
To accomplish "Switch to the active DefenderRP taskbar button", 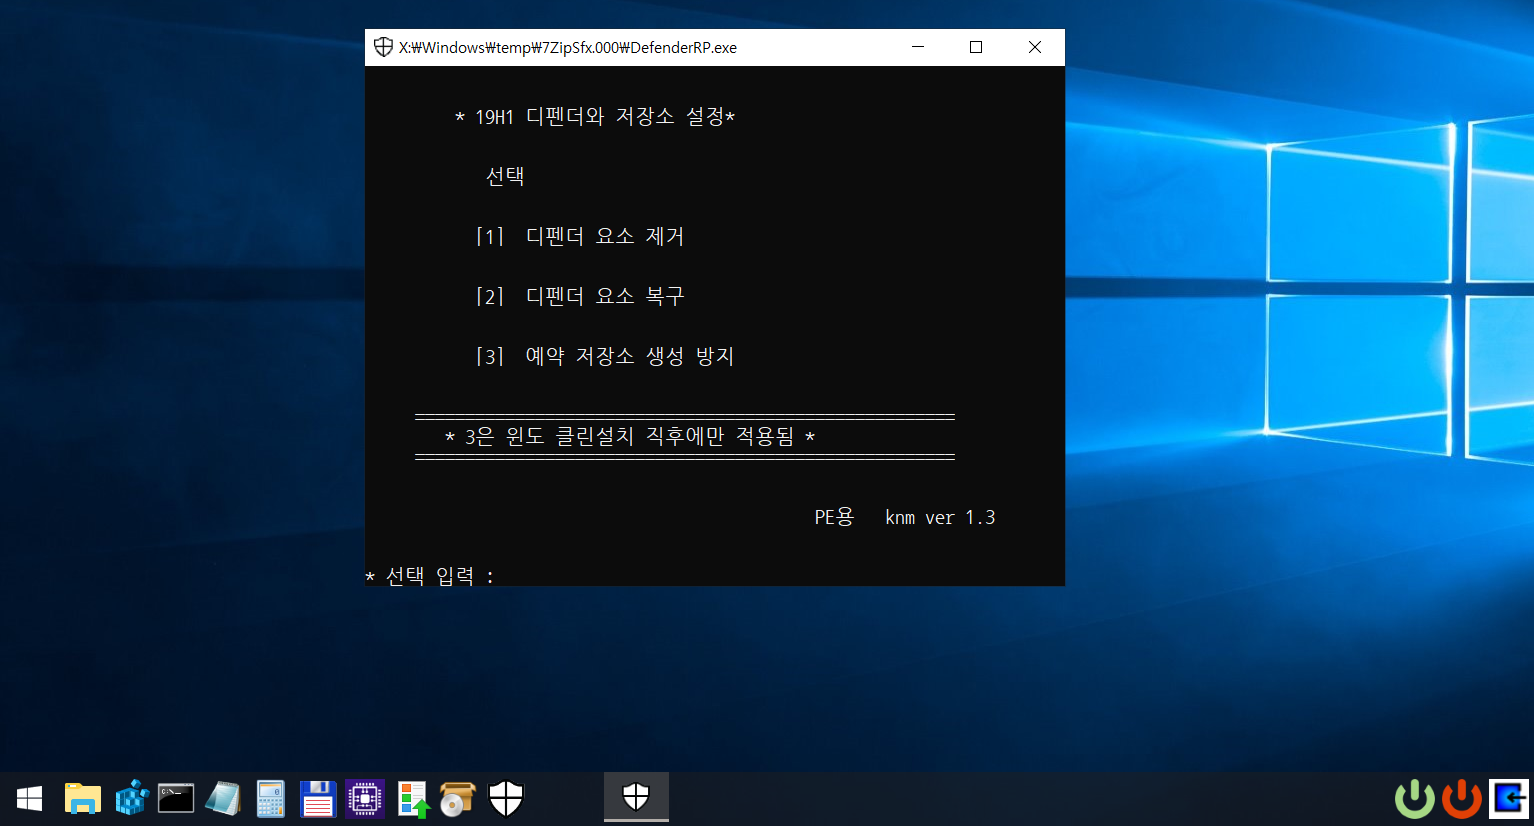I will pyautogui.click(x=636, y=797).
